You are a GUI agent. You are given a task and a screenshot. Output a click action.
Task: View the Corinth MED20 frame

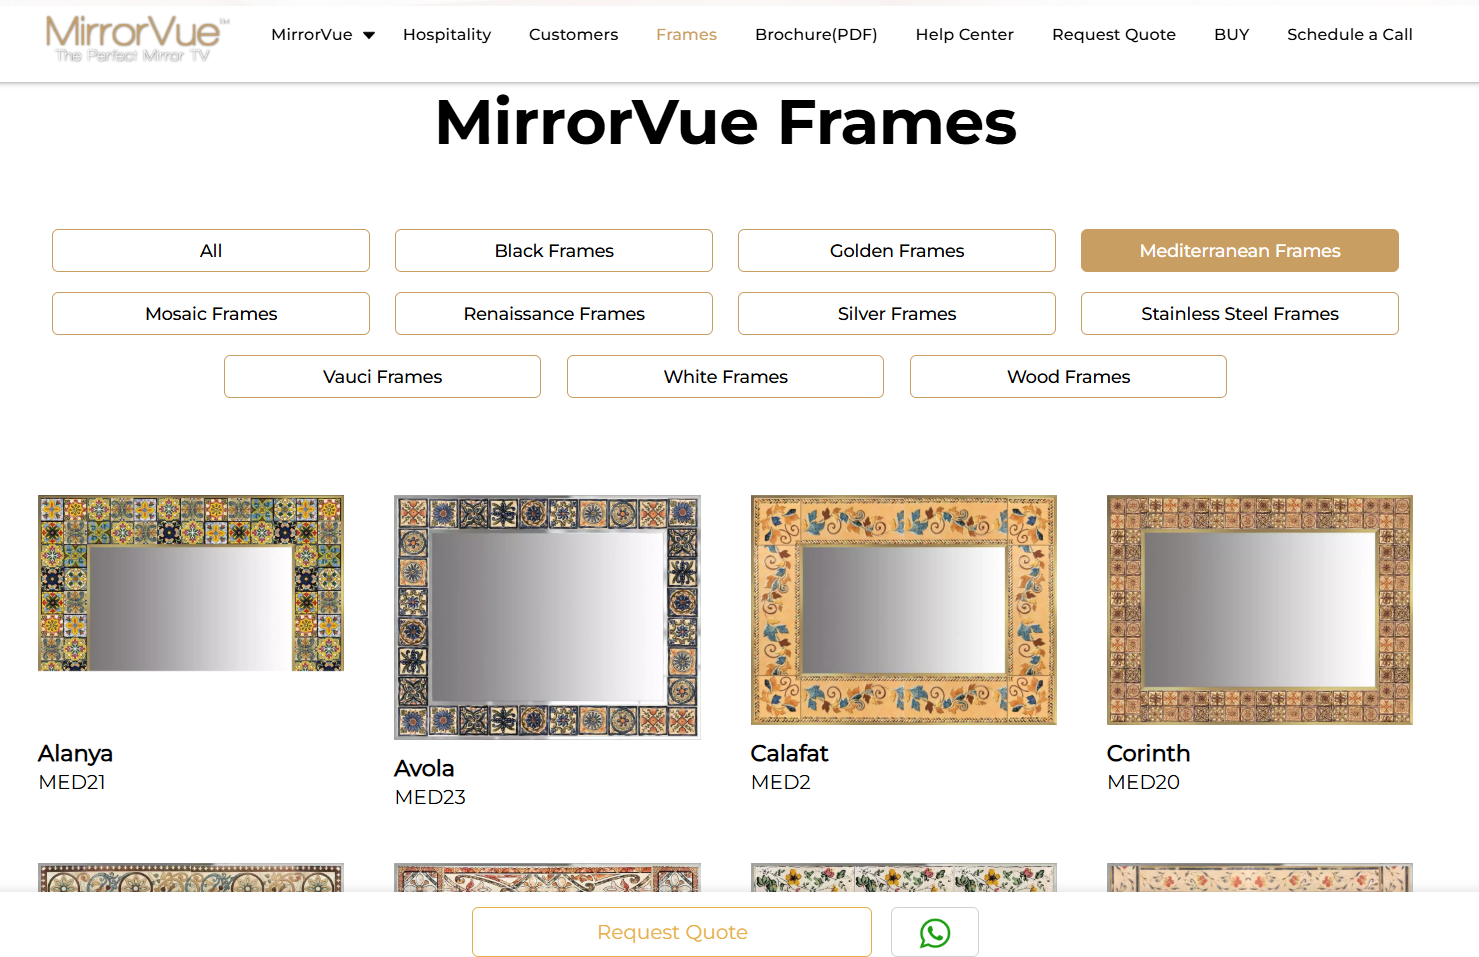tap(1259, 610)
